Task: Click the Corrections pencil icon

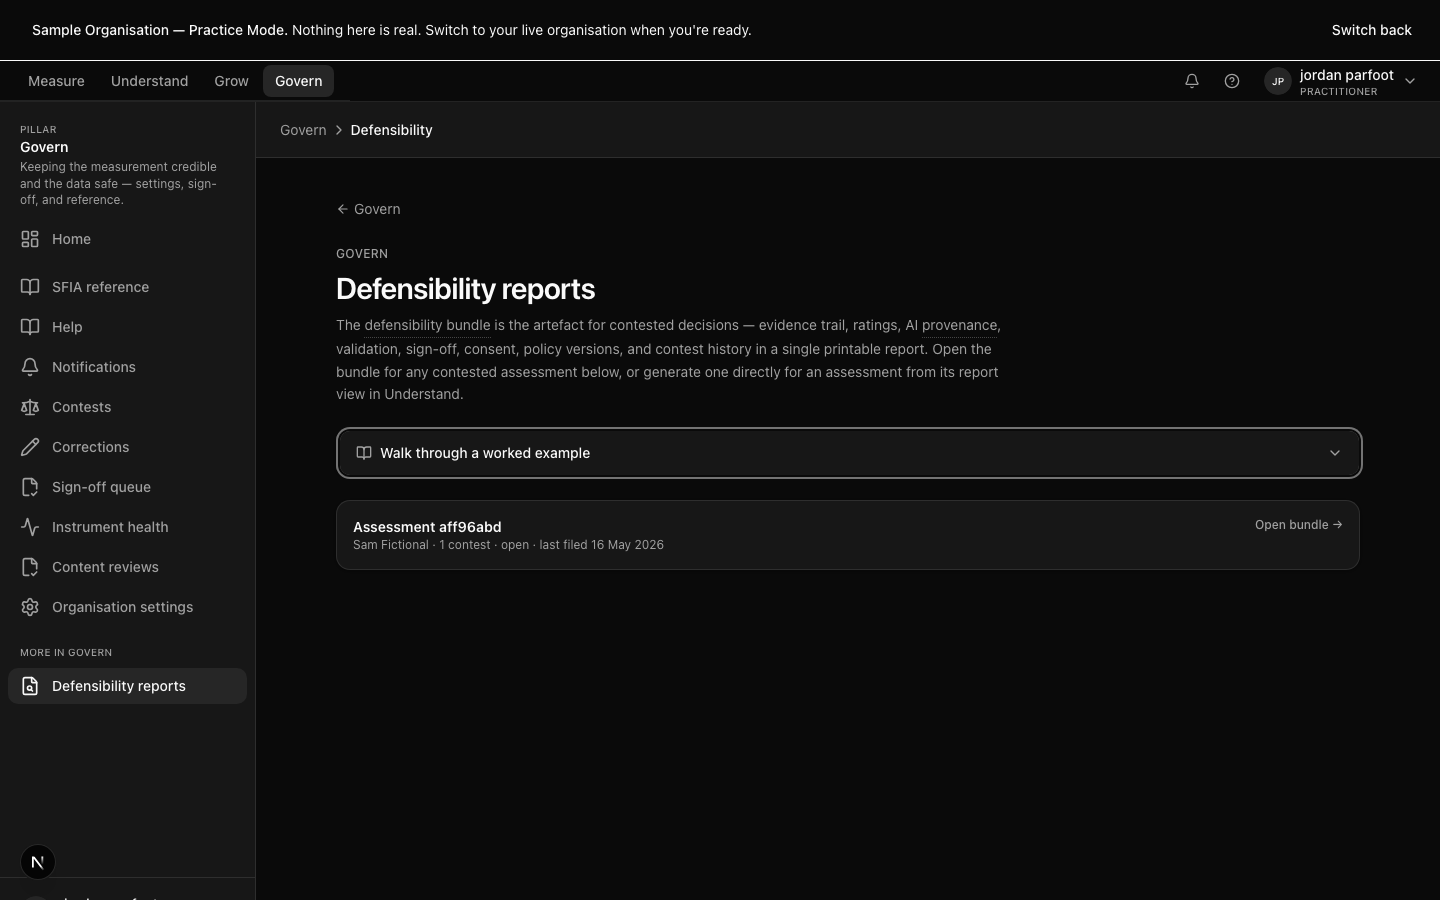Action: point(30,447)
